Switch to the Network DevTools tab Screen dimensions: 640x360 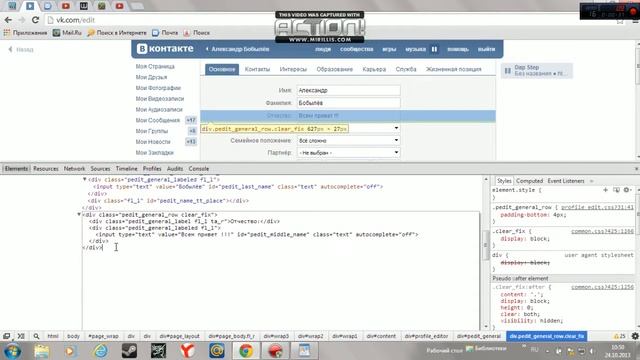coord(74,169)
